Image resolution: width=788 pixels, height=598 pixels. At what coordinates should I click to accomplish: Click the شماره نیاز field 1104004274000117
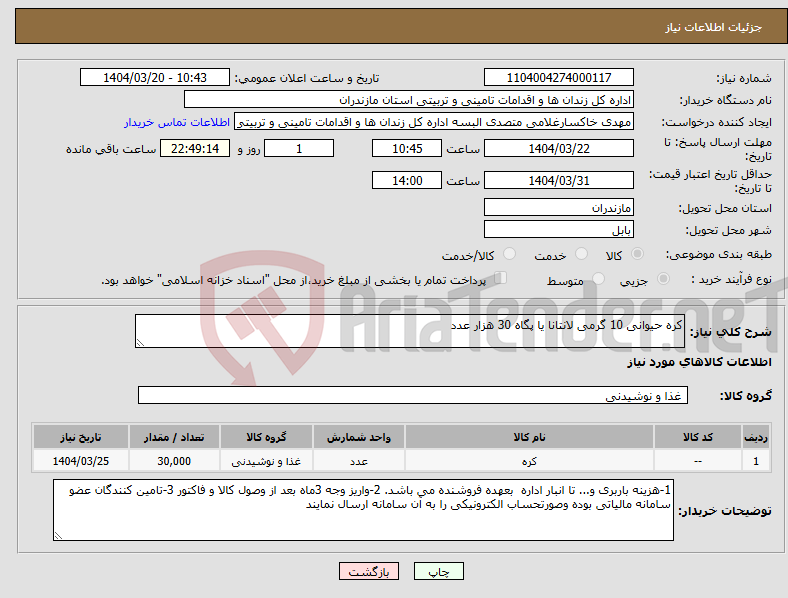558,78
